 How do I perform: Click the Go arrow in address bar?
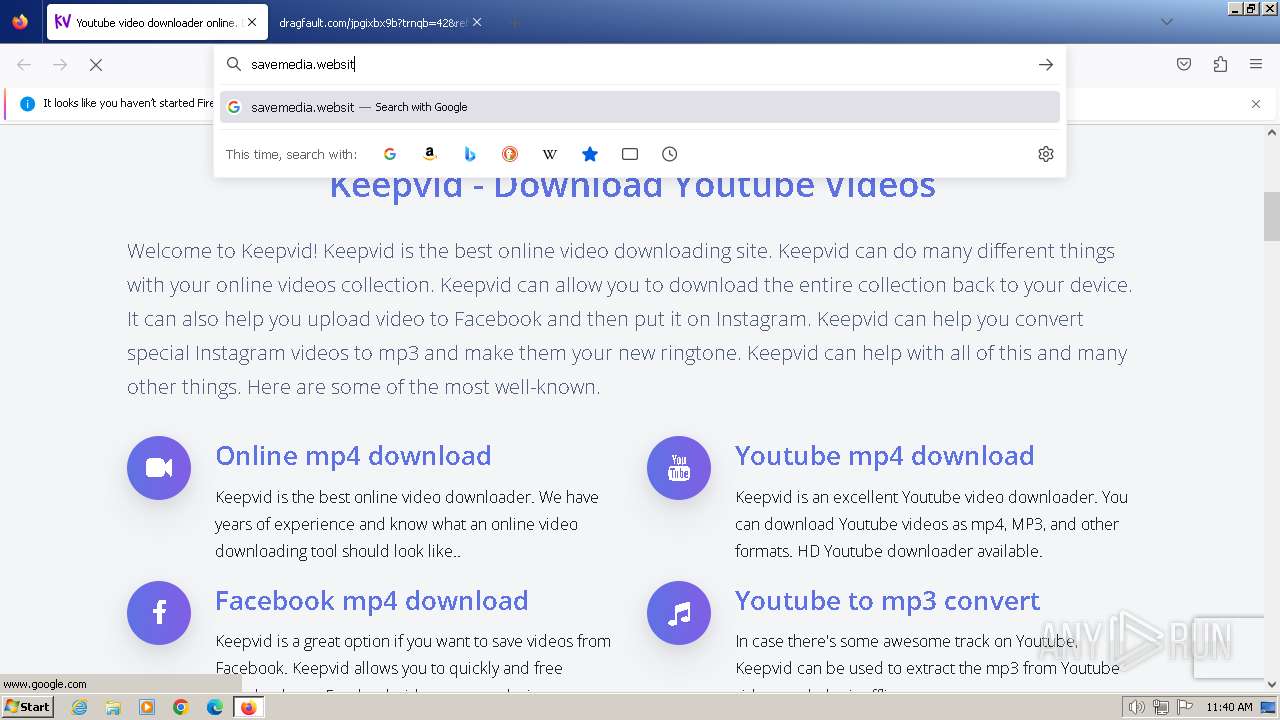(1045, 64)
